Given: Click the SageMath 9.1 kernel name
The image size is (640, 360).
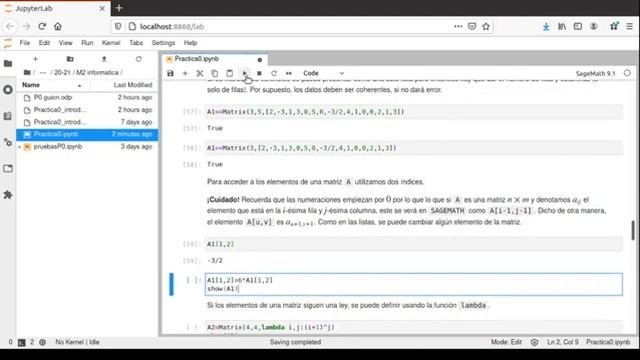Looking at the screenshot, I should pyautogui.click(x=595, y=73).
